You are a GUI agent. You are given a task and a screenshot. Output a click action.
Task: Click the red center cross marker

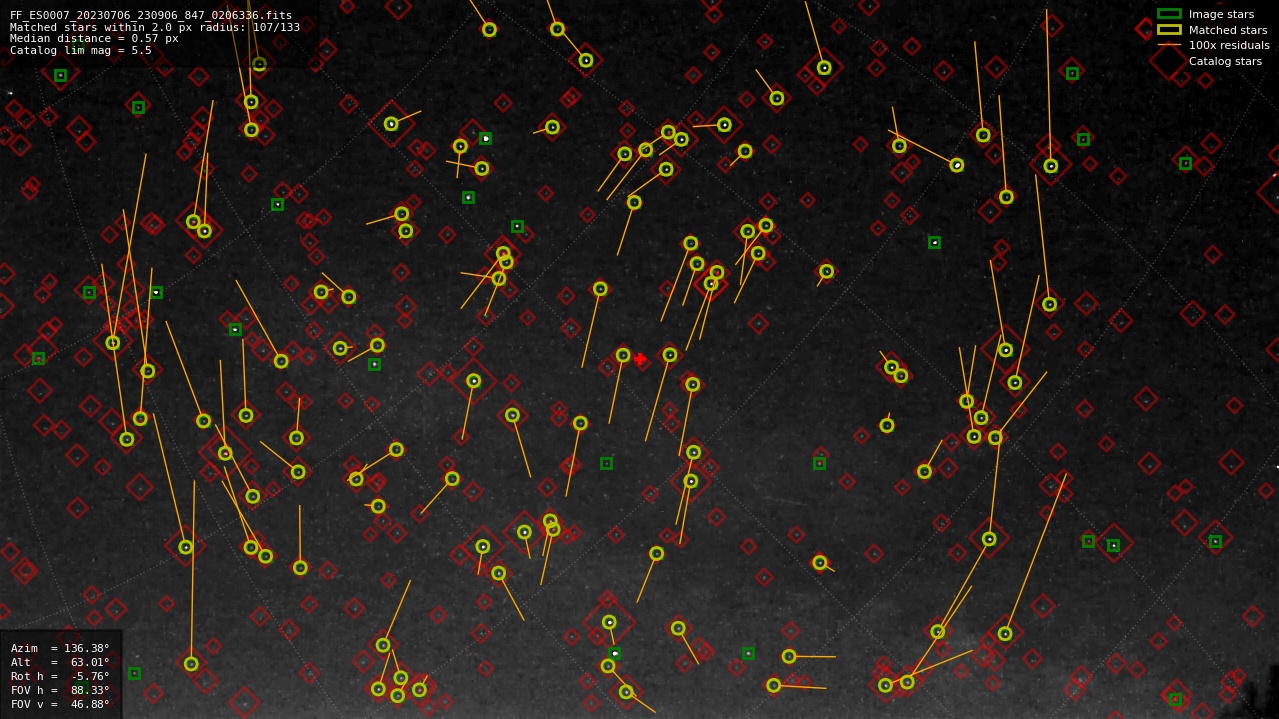(640, 359)
